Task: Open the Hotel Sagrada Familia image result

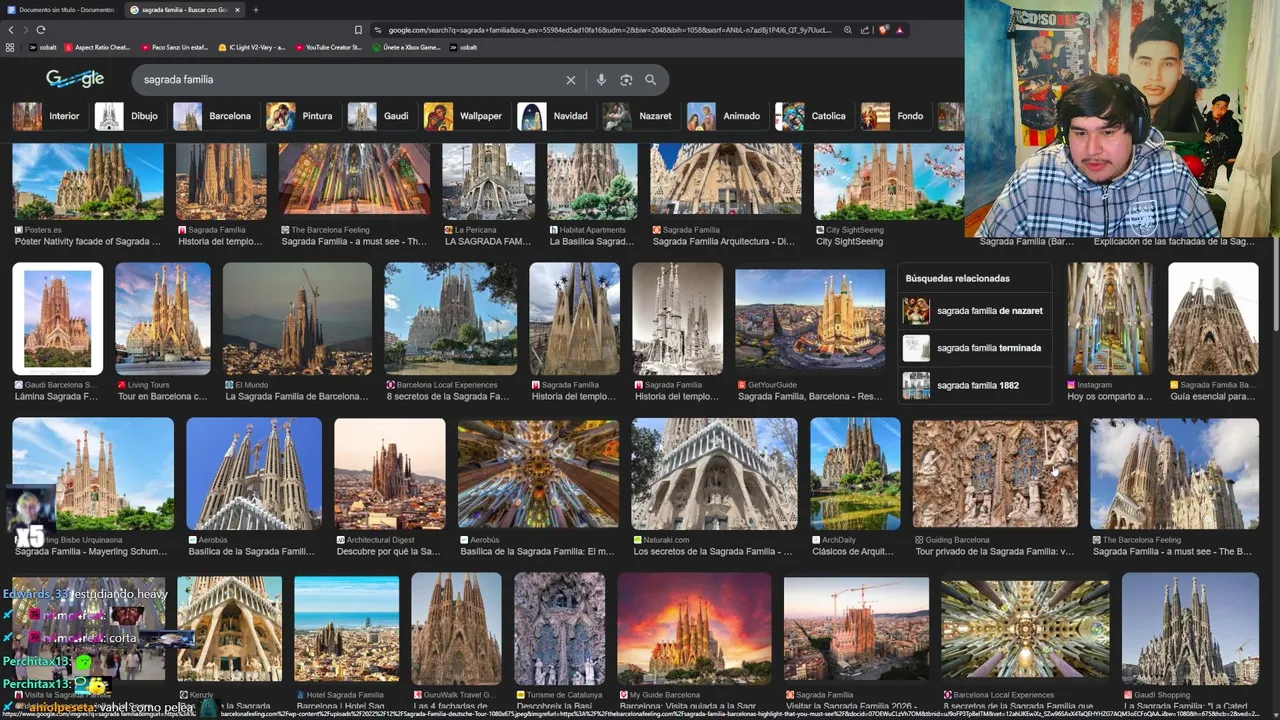Action: tap(346, 629)
